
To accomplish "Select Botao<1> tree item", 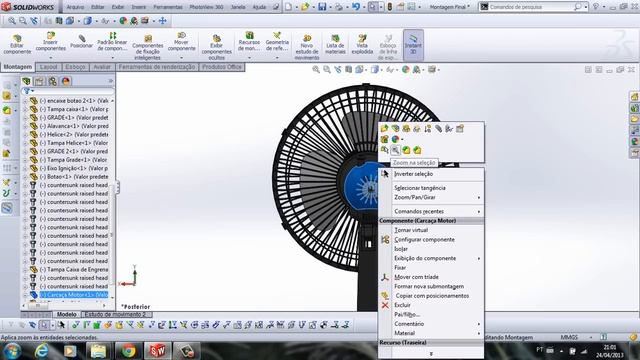I will [73, 177].
